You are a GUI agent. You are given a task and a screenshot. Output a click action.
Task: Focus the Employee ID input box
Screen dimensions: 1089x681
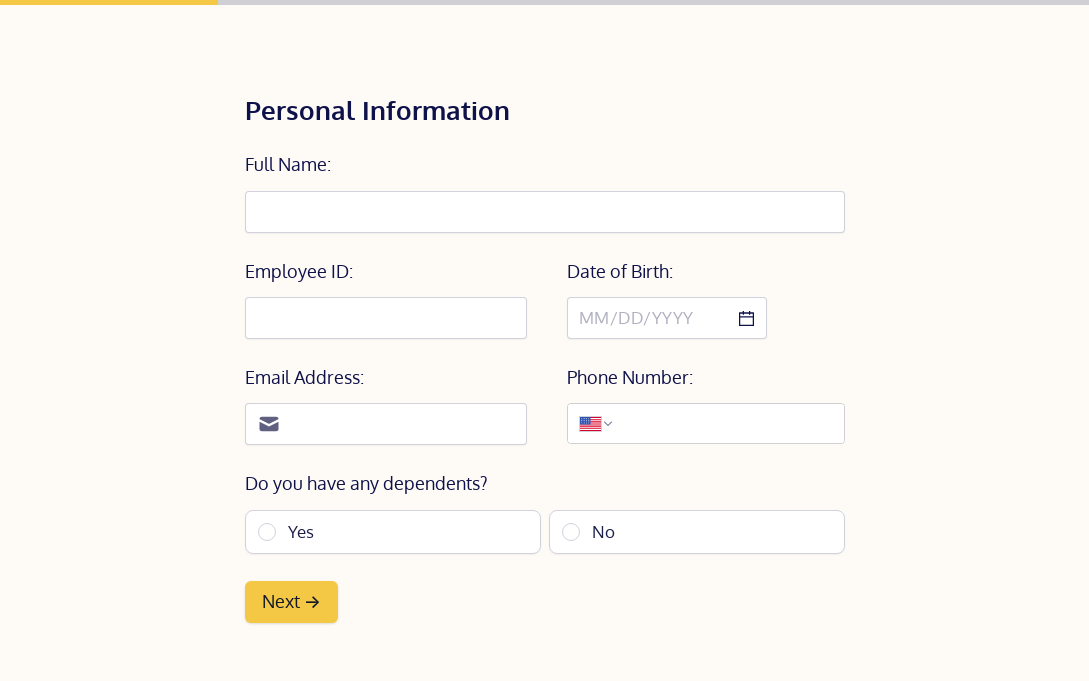[386, 318]
